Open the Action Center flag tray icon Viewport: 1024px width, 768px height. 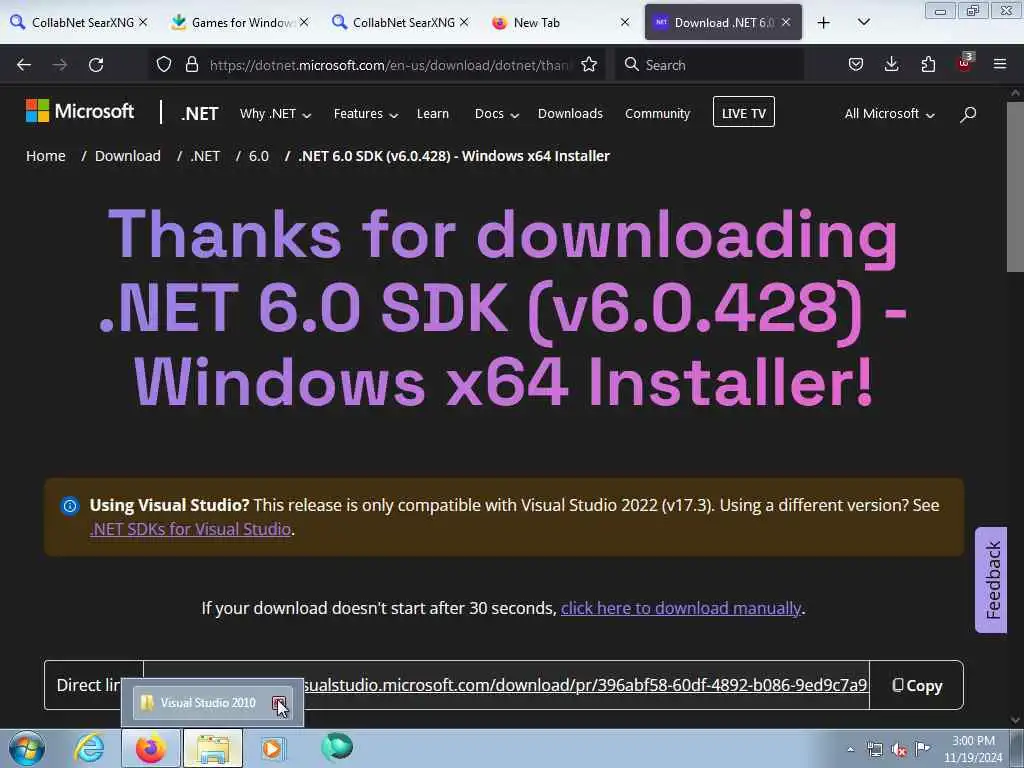(923, 749)
